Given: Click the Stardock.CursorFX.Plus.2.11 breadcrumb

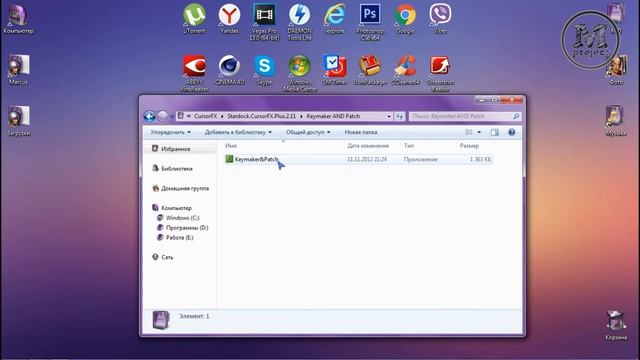Looking at the screenshot, I should pos(261,116).
